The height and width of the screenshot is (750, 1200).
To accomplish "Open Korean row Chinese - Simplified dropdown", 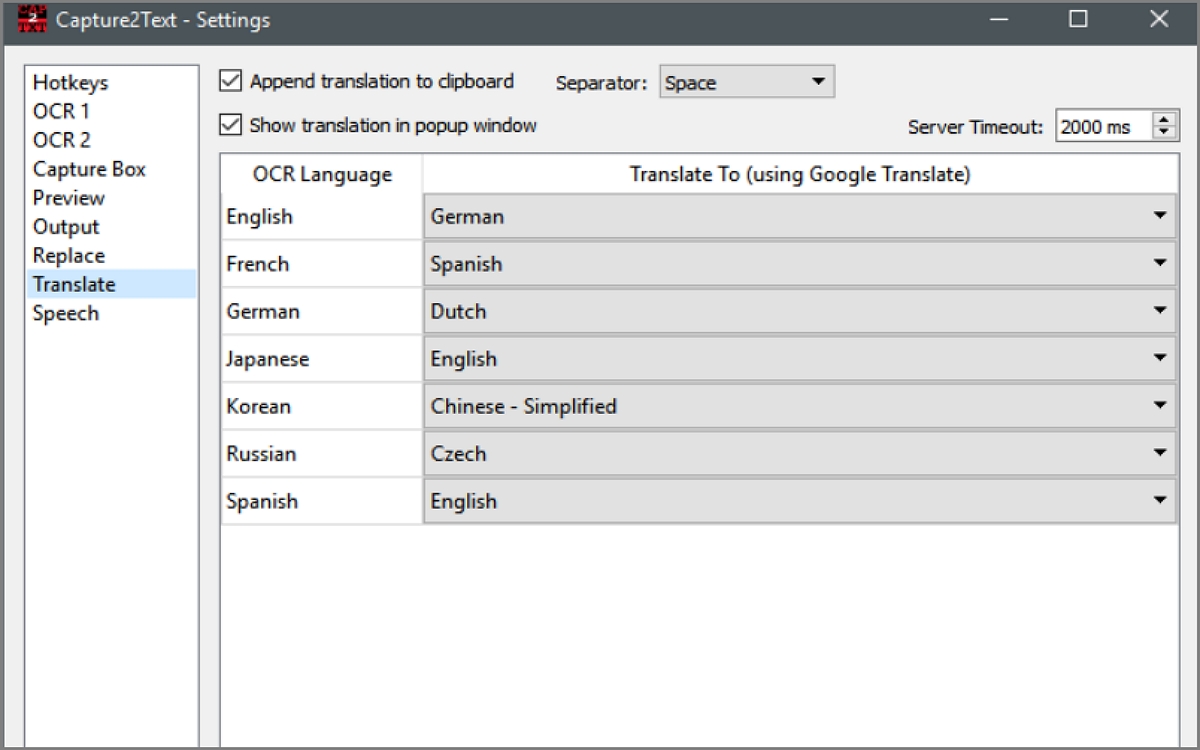I will tap(799, 406).
